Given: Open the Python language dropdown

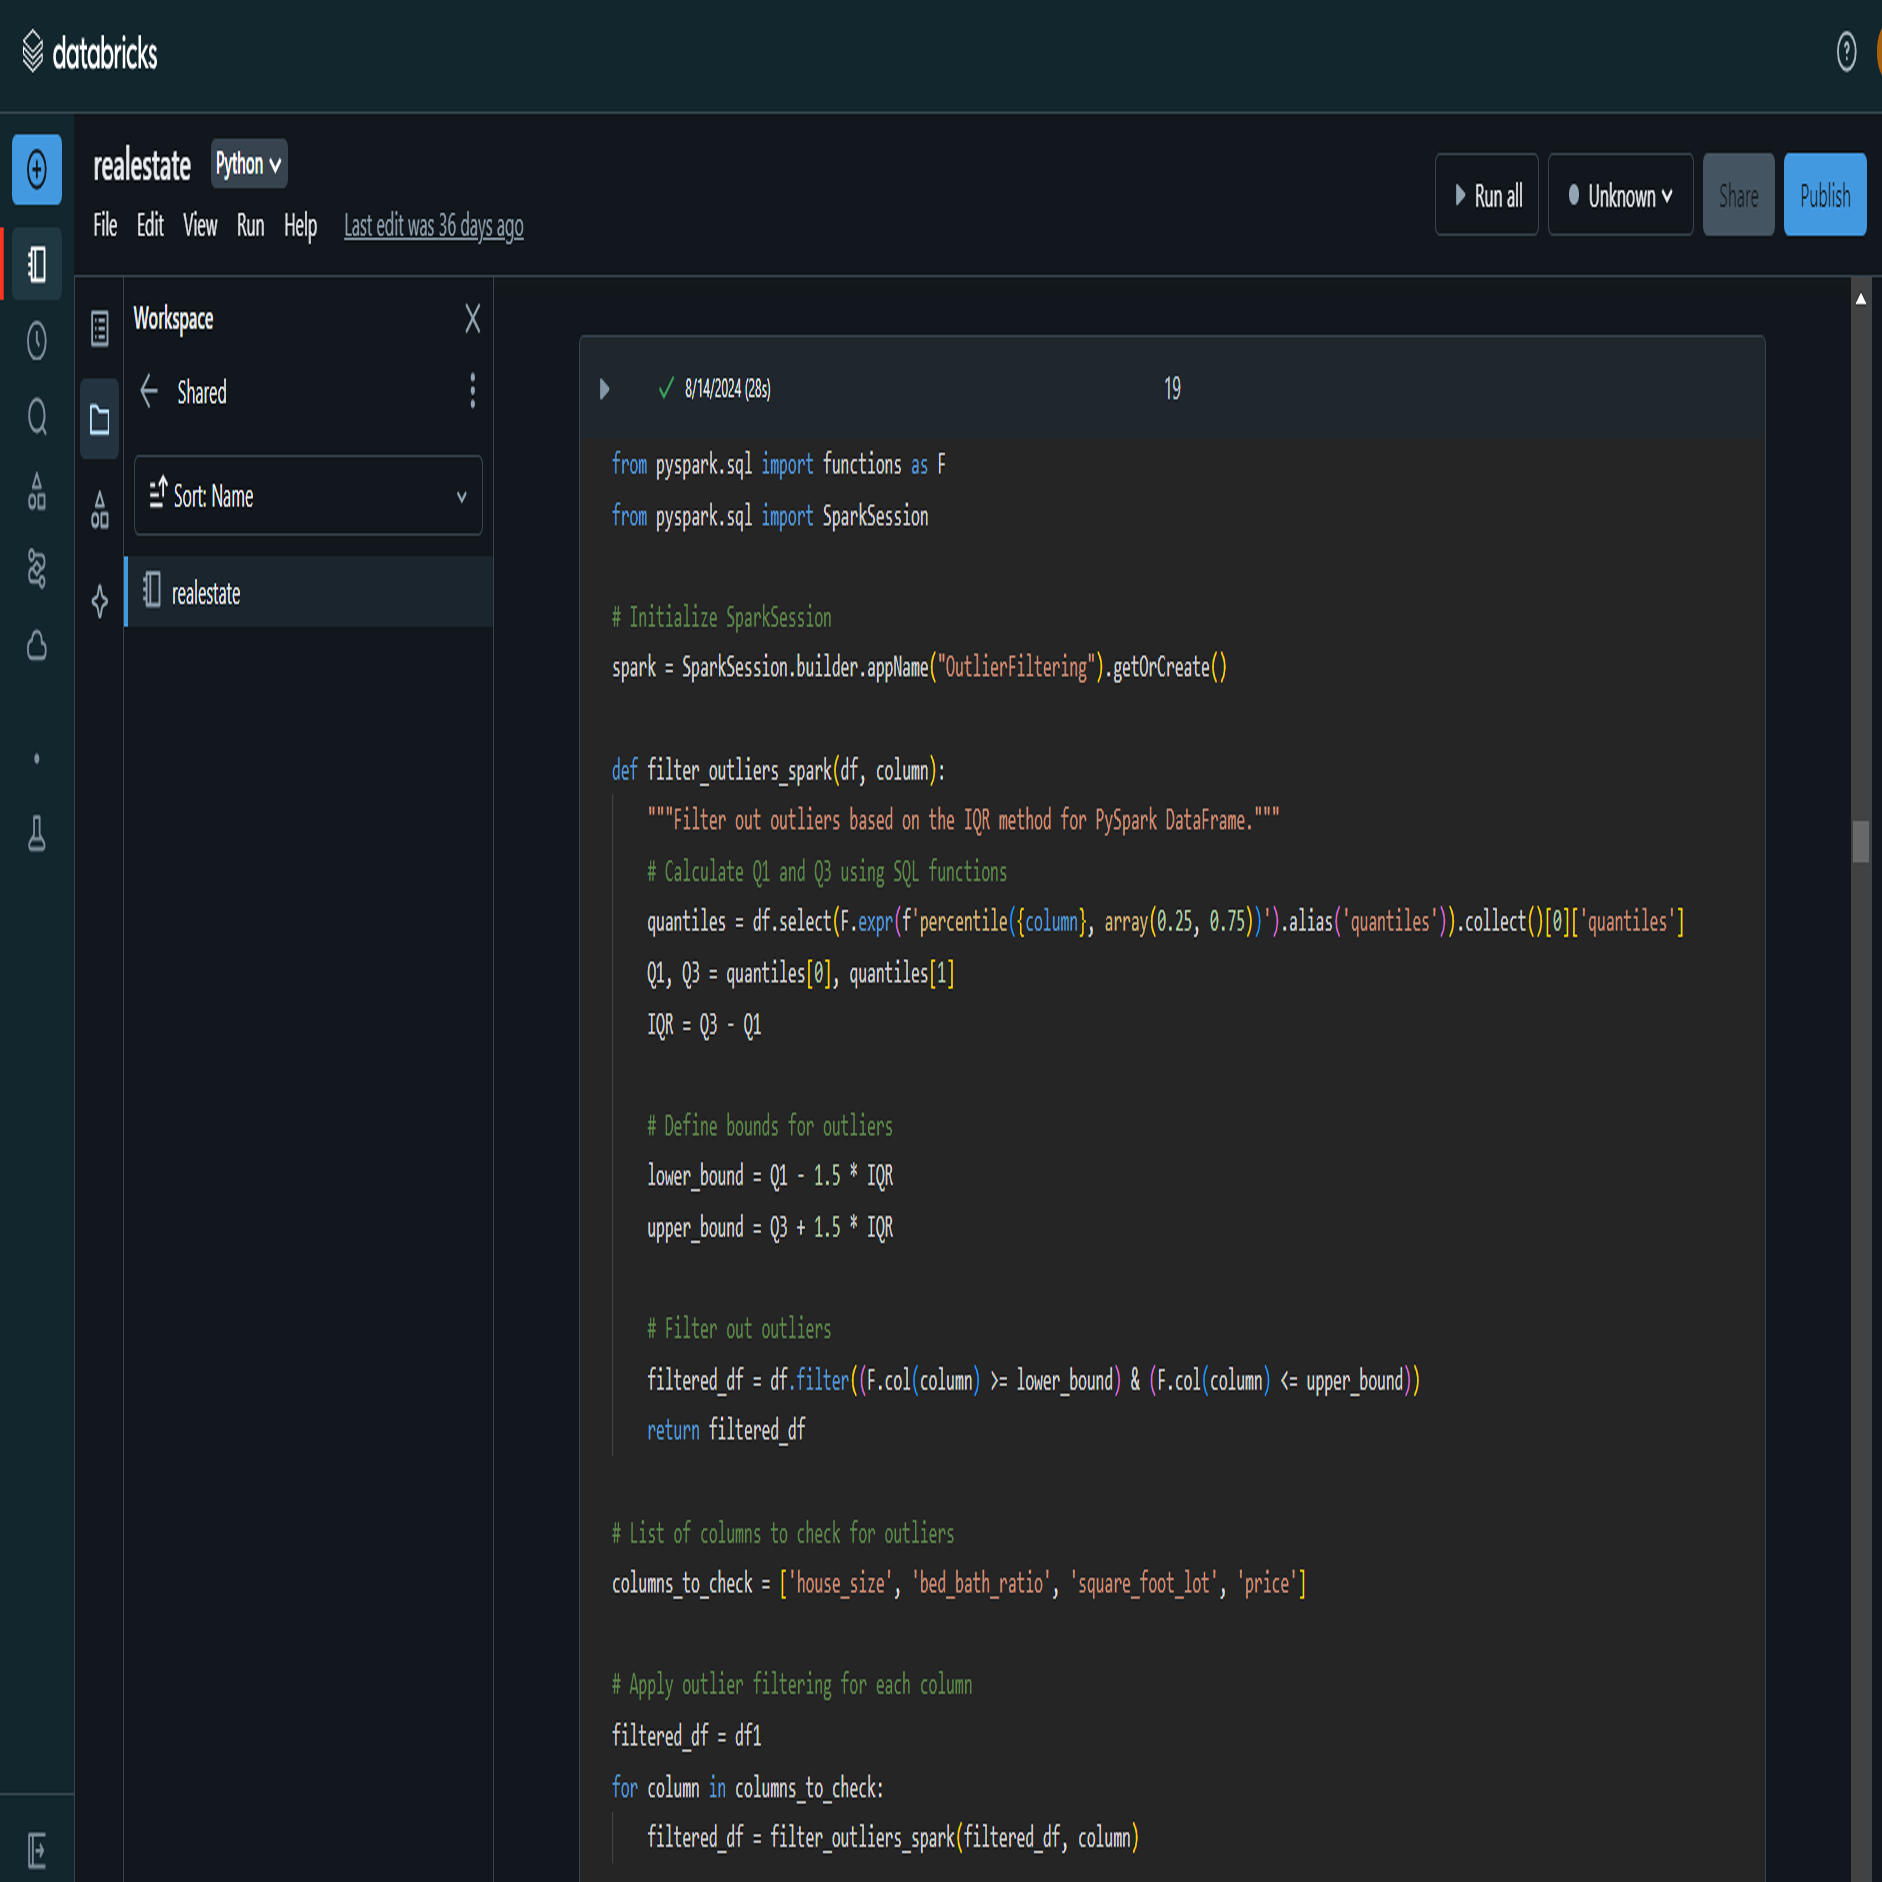Looking at the screenshot, I should (248, 164).
